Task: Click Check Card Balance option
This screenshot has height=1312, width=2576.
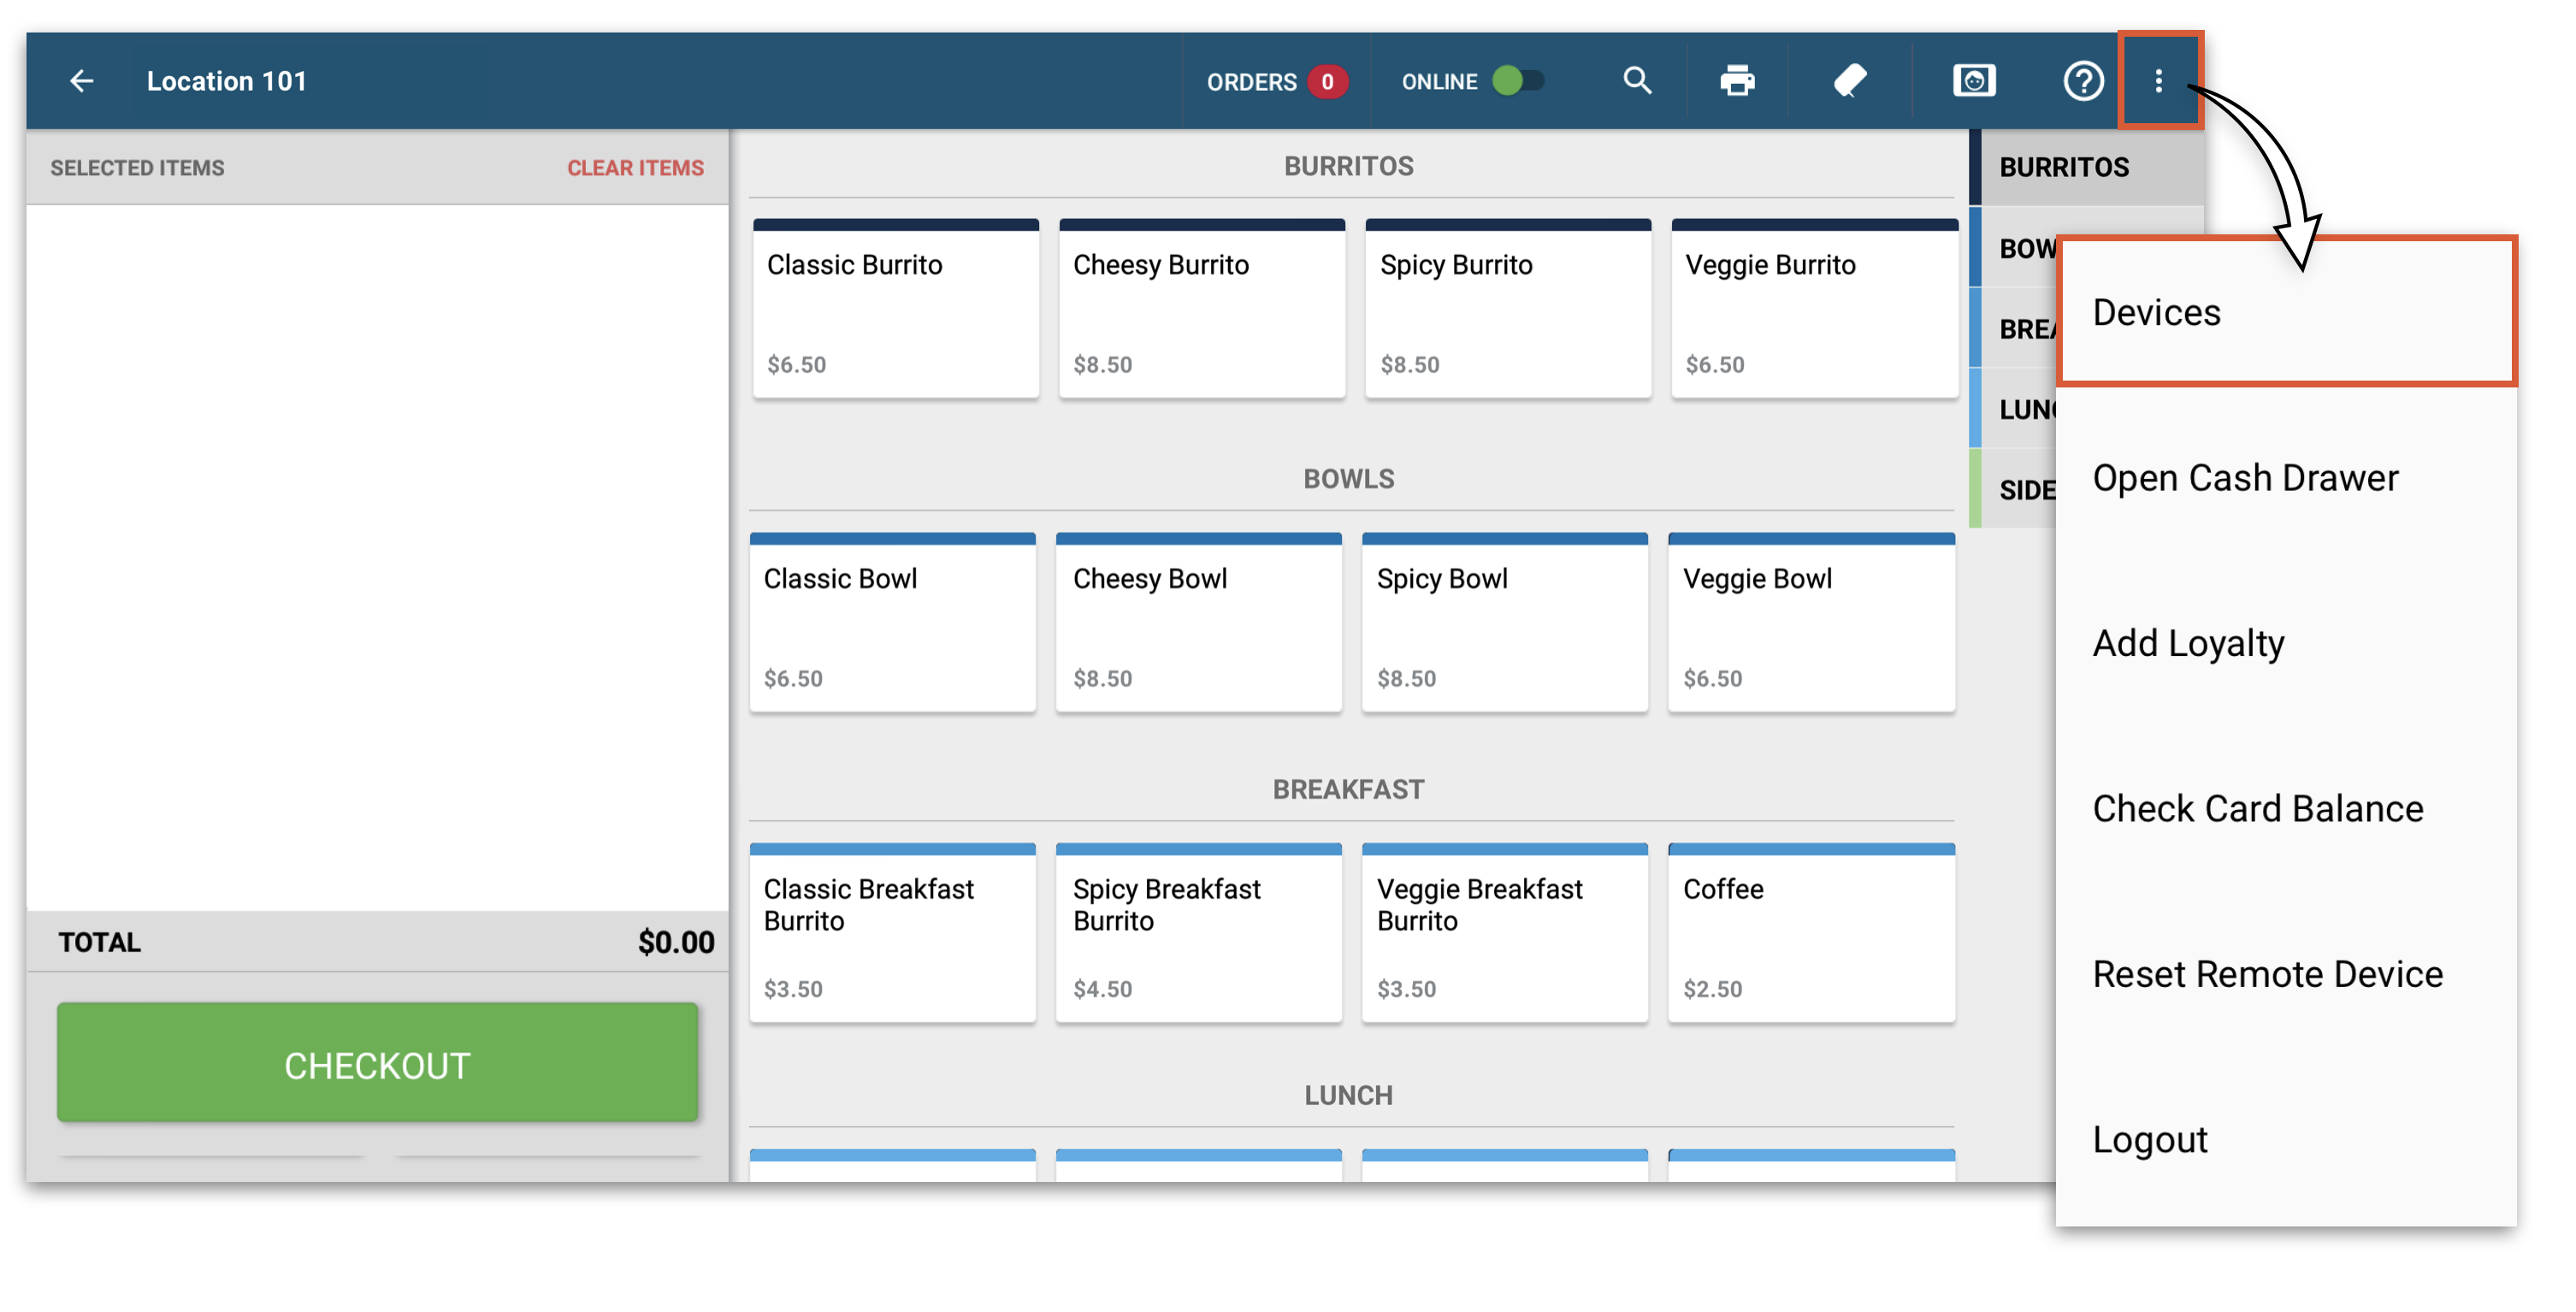Action: pyautogui.click(x=2257, y=808)
